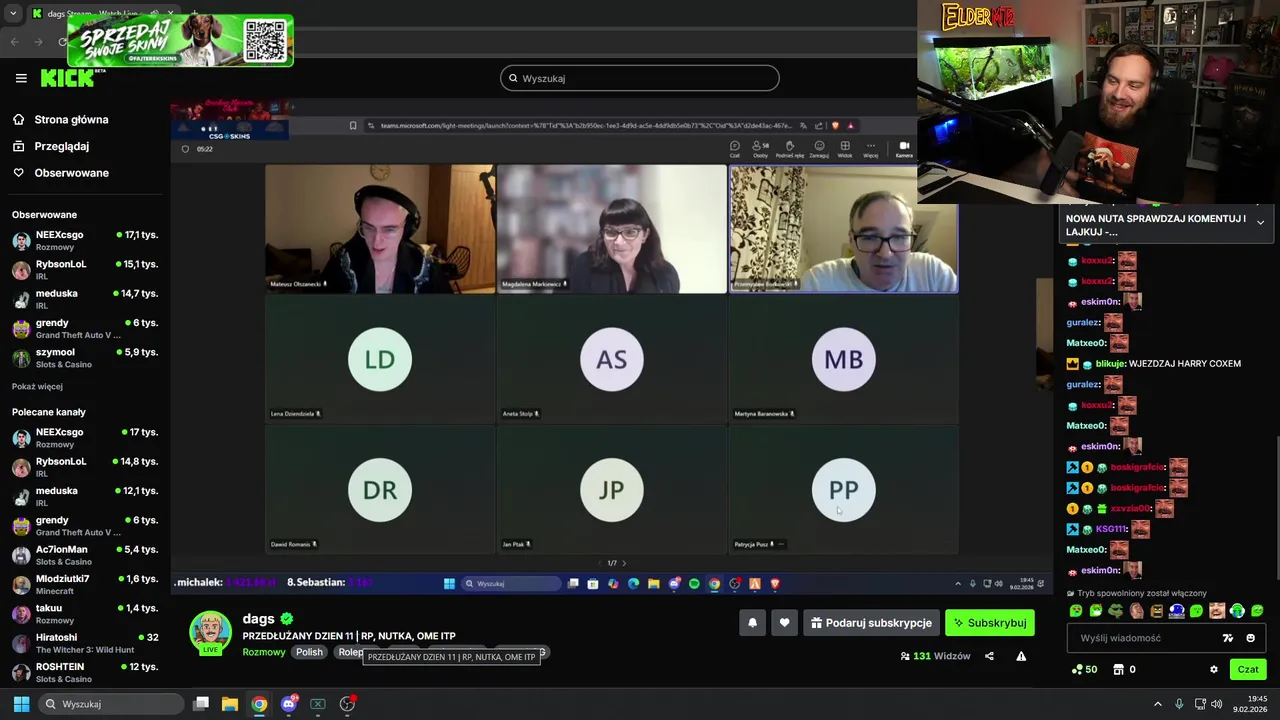
Task: Send message with Czat button
Action: pyautogui.click(x=1248, y=670)
